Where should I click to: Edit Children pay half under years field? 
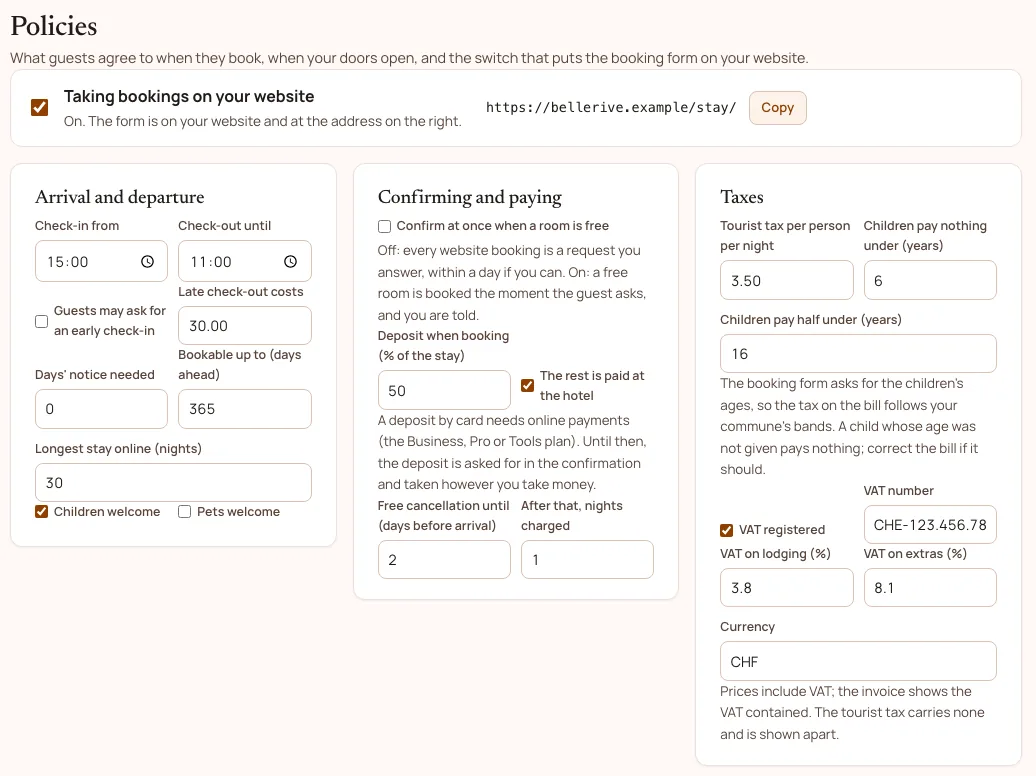[x=858, y=354]
